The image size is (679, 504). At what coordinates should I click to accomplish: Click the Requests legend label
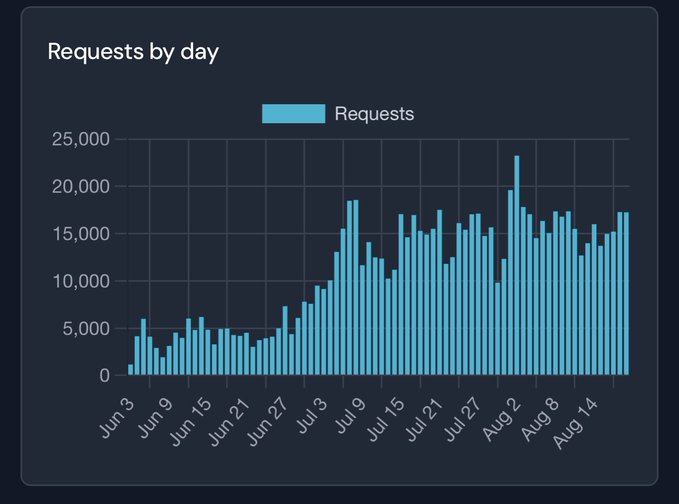click(374, 114)
